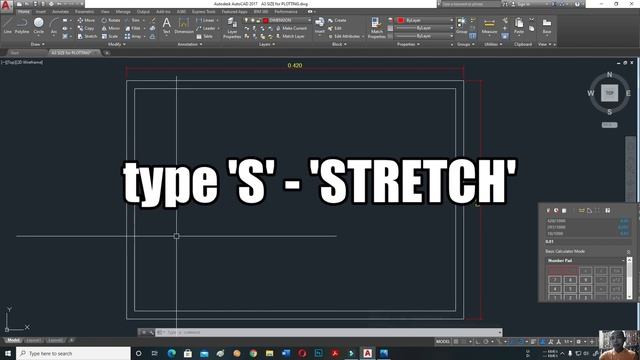Click Make Current layer button
Viewport: 640px width, 360px height.
click(291, 28)
